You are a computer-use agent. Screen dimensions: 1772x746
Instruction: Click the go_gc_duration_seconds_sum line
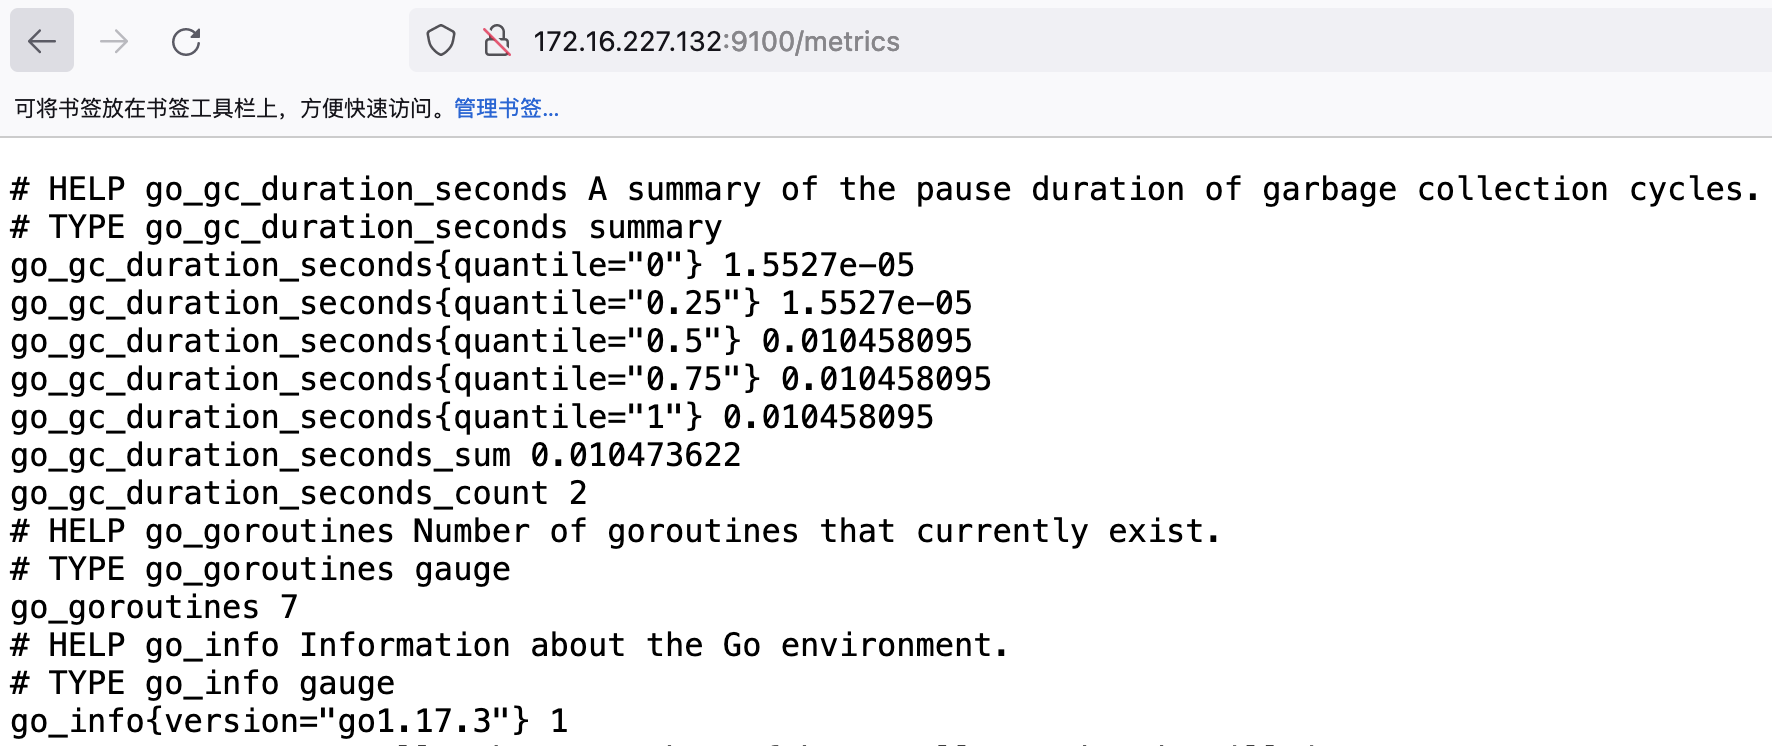coord(376,455)
